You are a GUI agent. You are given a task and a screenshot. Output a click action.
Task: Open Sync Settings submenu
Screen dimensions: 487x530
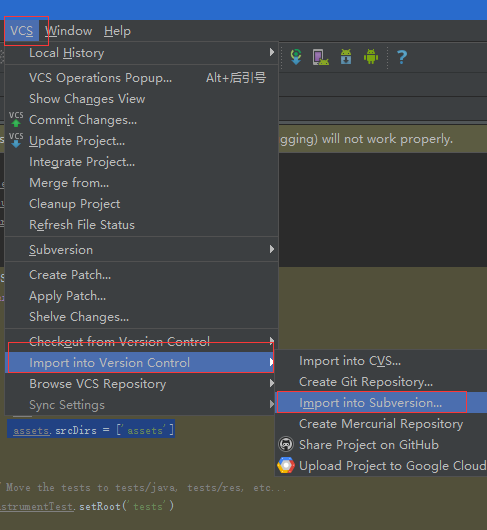click(140, 405)
